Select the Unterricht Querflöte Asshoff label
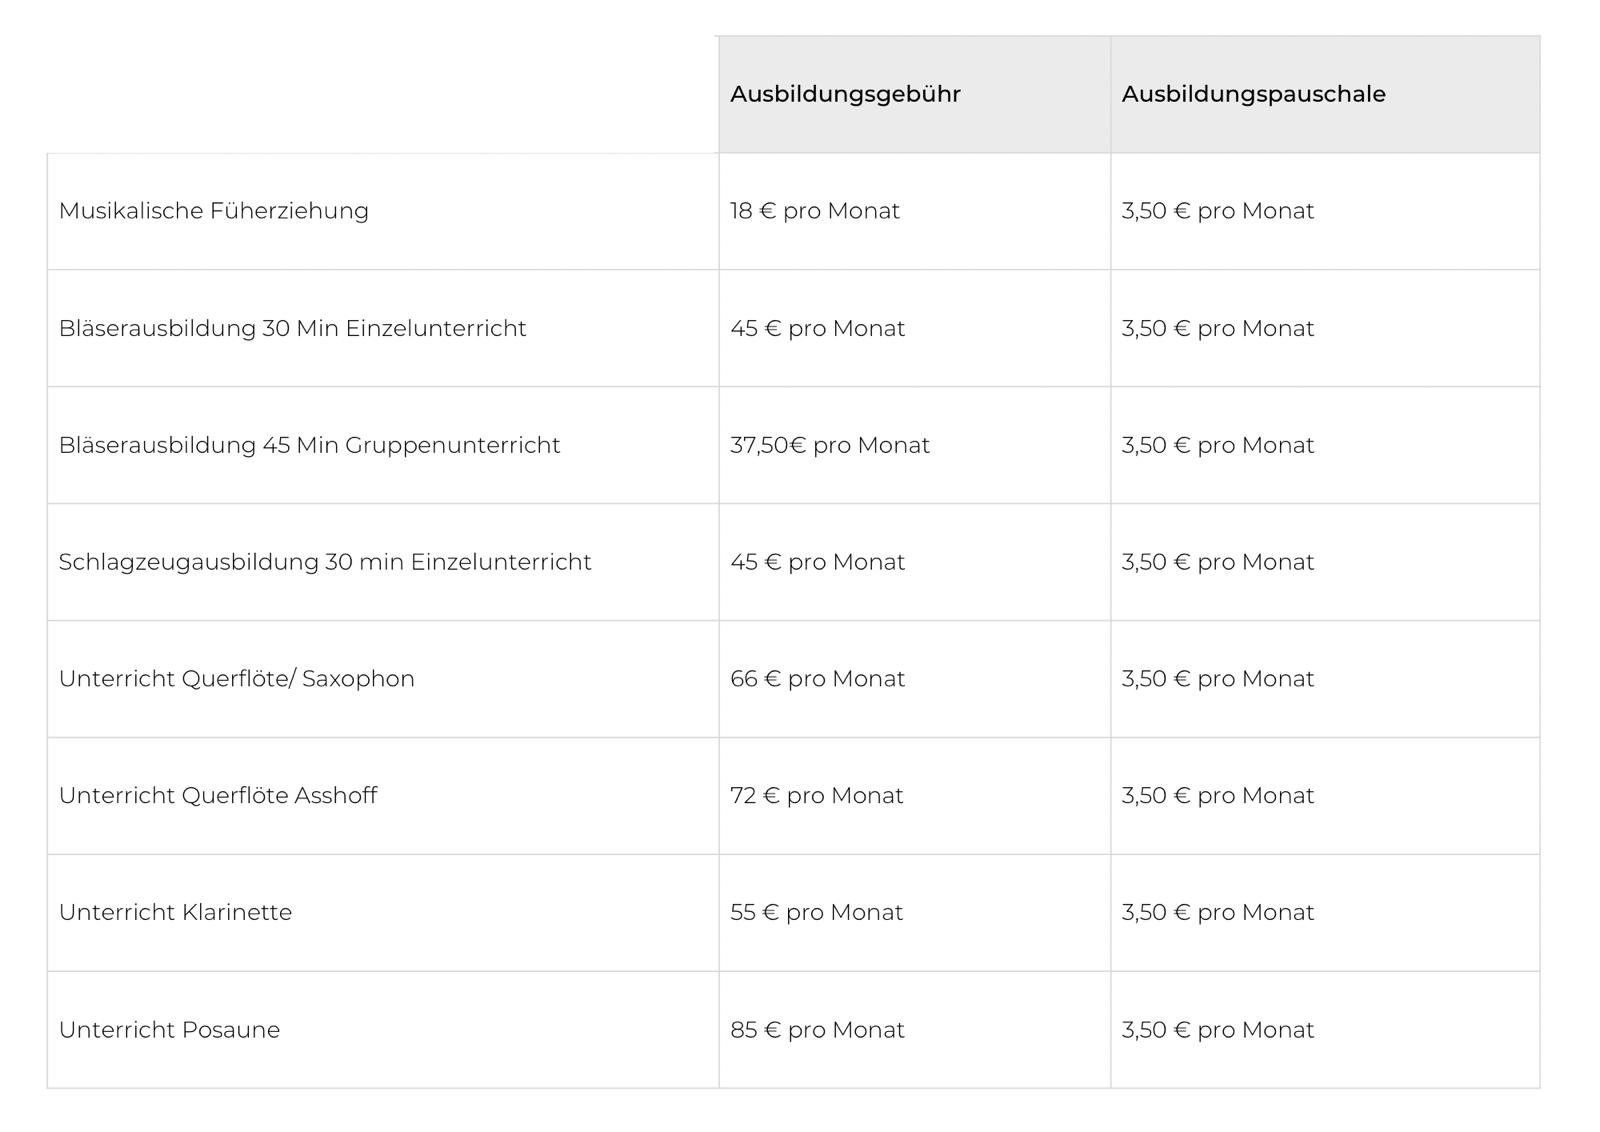This screenshot has width=1600, height=1132. 218,796
